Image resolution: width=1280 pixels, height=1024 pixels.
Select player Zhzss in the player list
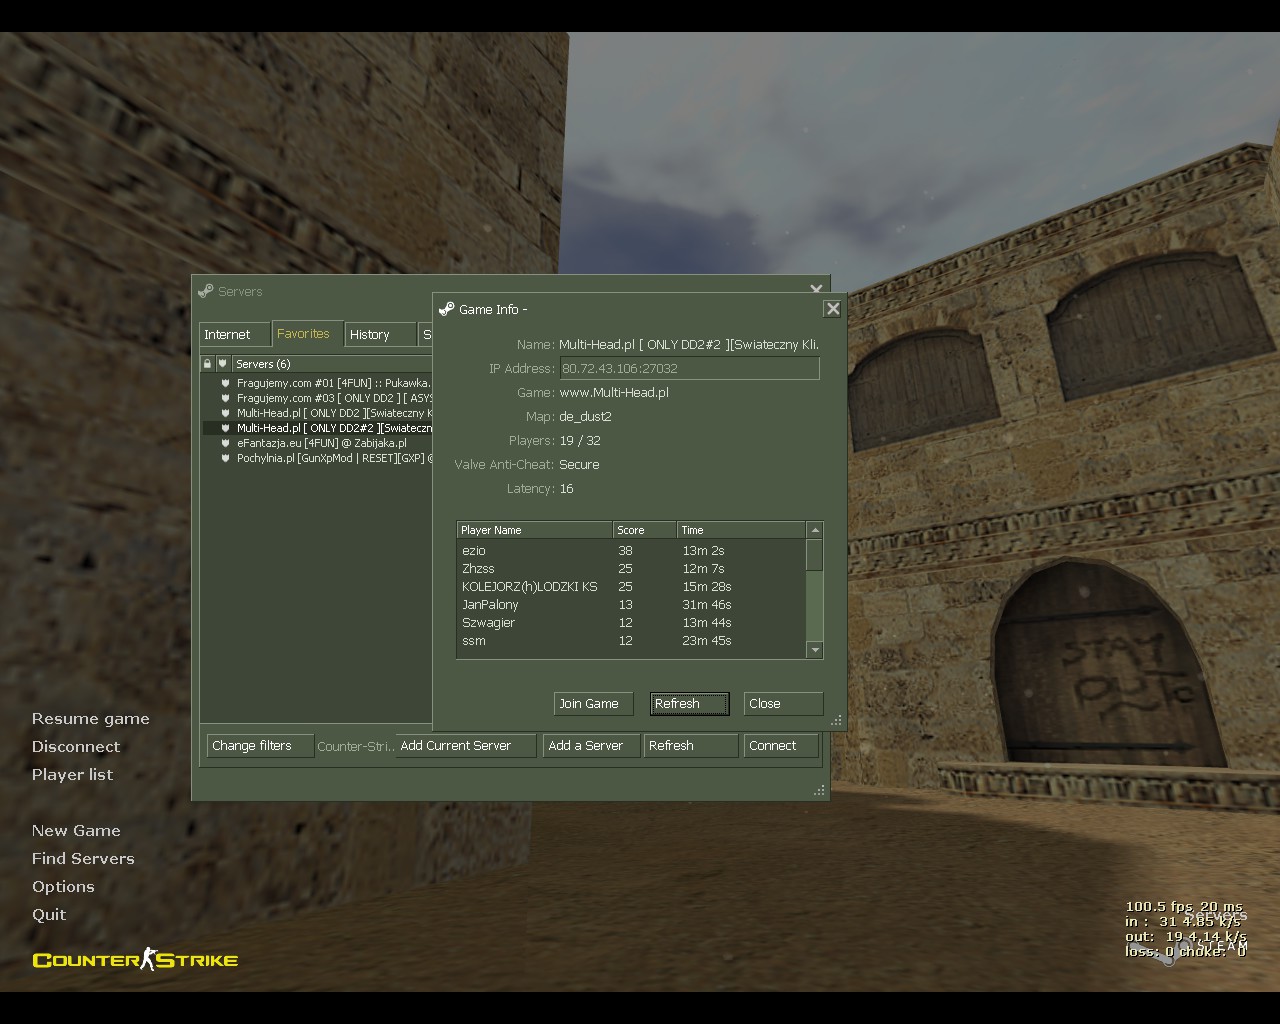(x=632, y=569)
